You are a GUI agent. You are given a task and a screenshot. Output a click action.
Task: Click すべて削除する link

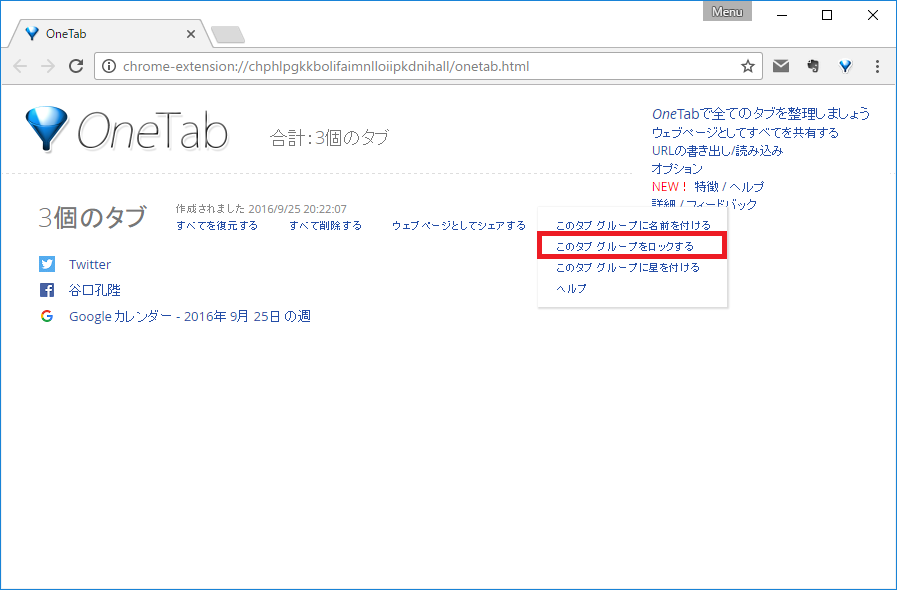click(x=325, y=226)
